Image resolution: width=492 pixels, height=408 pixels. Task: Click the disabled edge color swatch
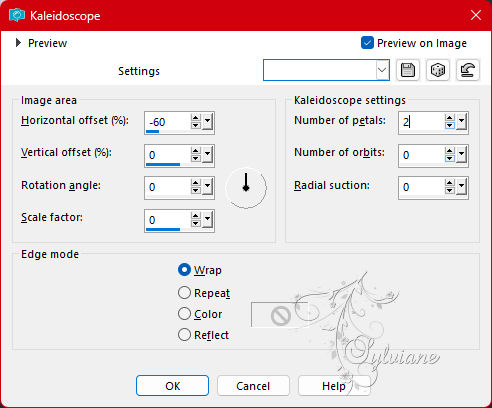click(x=280, y=315)
